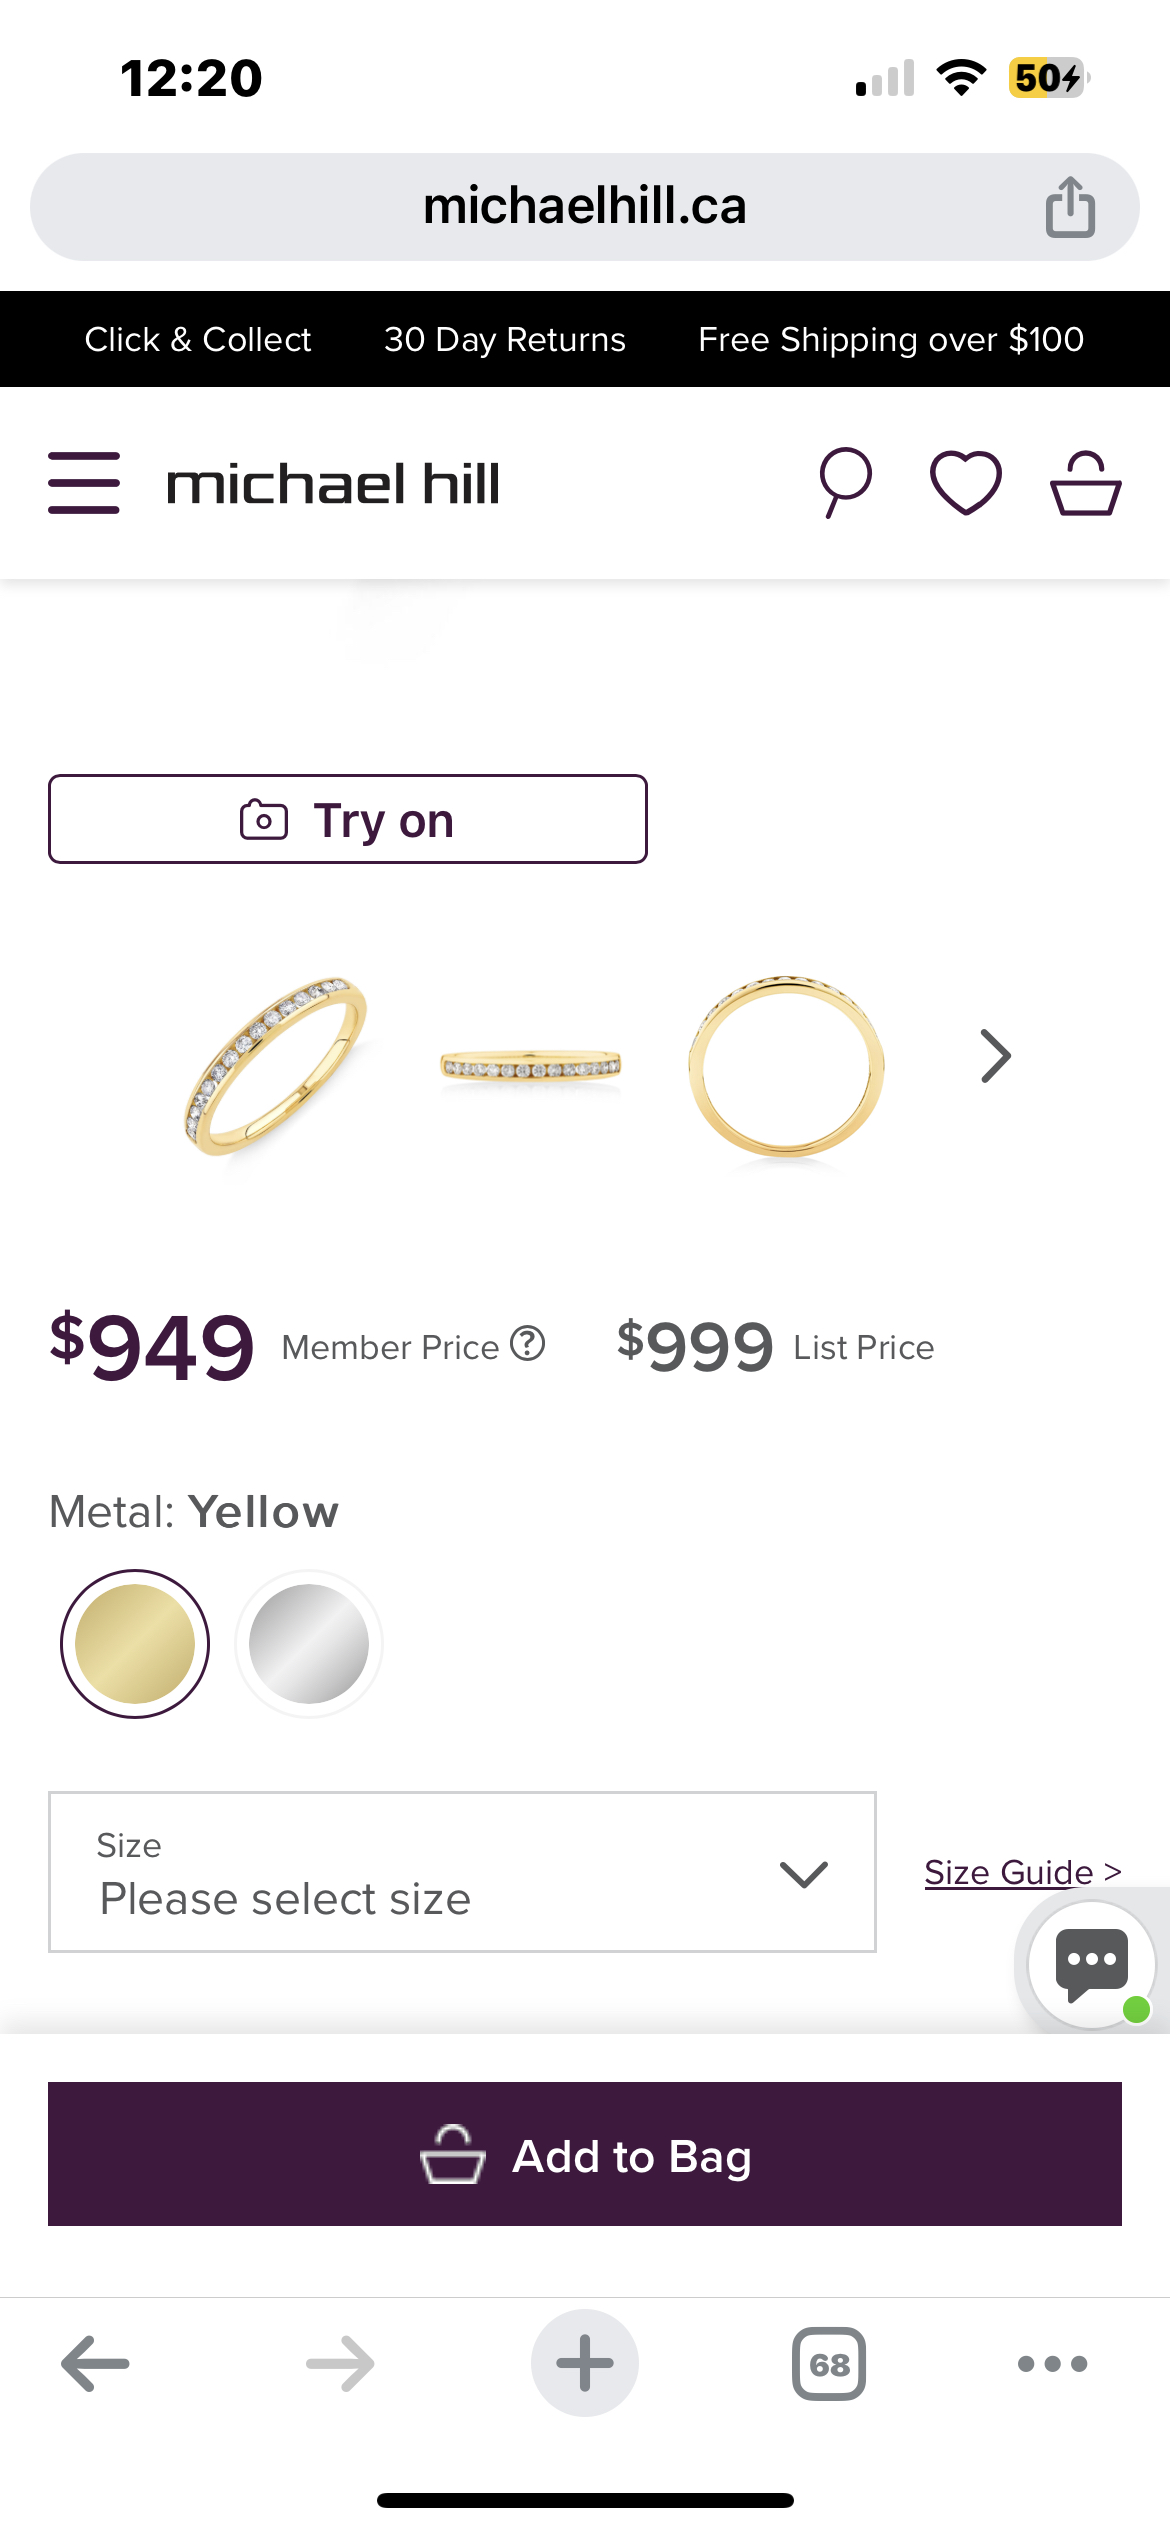Click the Member Price help icon
The image size is (1170, 2532).
(527, 1344)
